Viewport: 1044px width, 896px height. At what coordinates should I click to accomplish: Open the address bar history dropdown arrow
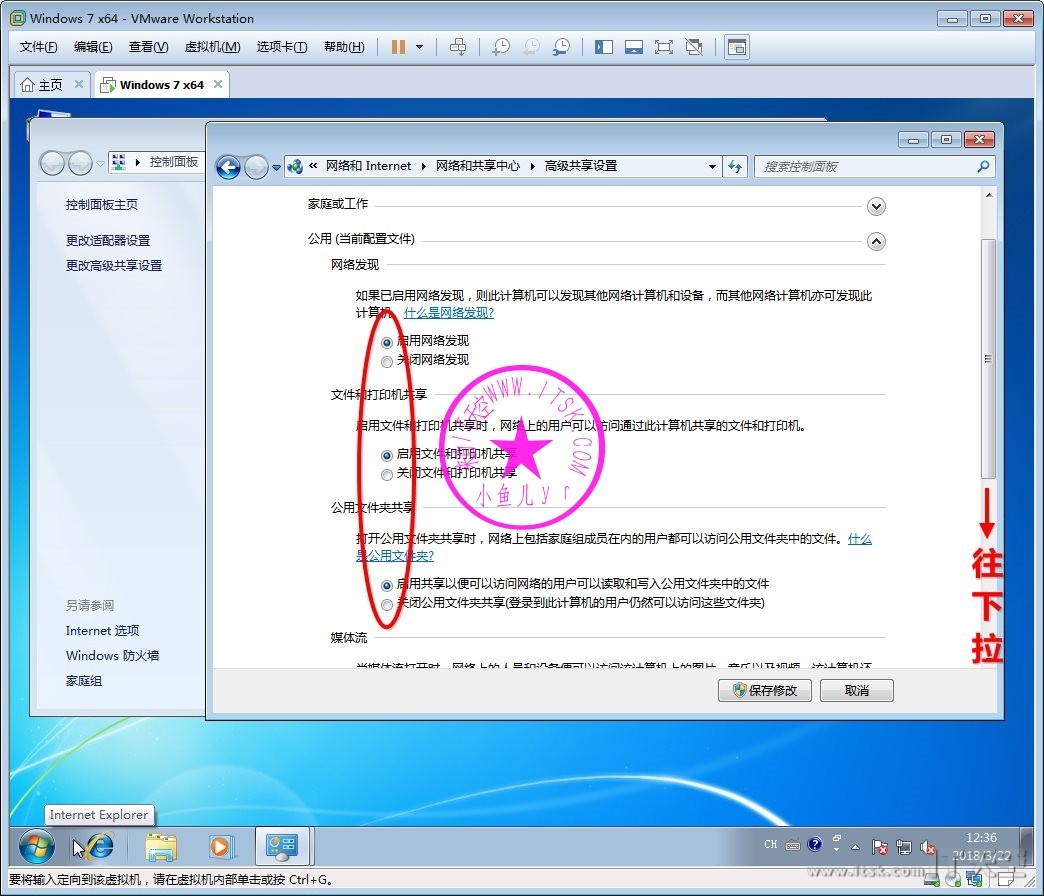click(712, 167)
